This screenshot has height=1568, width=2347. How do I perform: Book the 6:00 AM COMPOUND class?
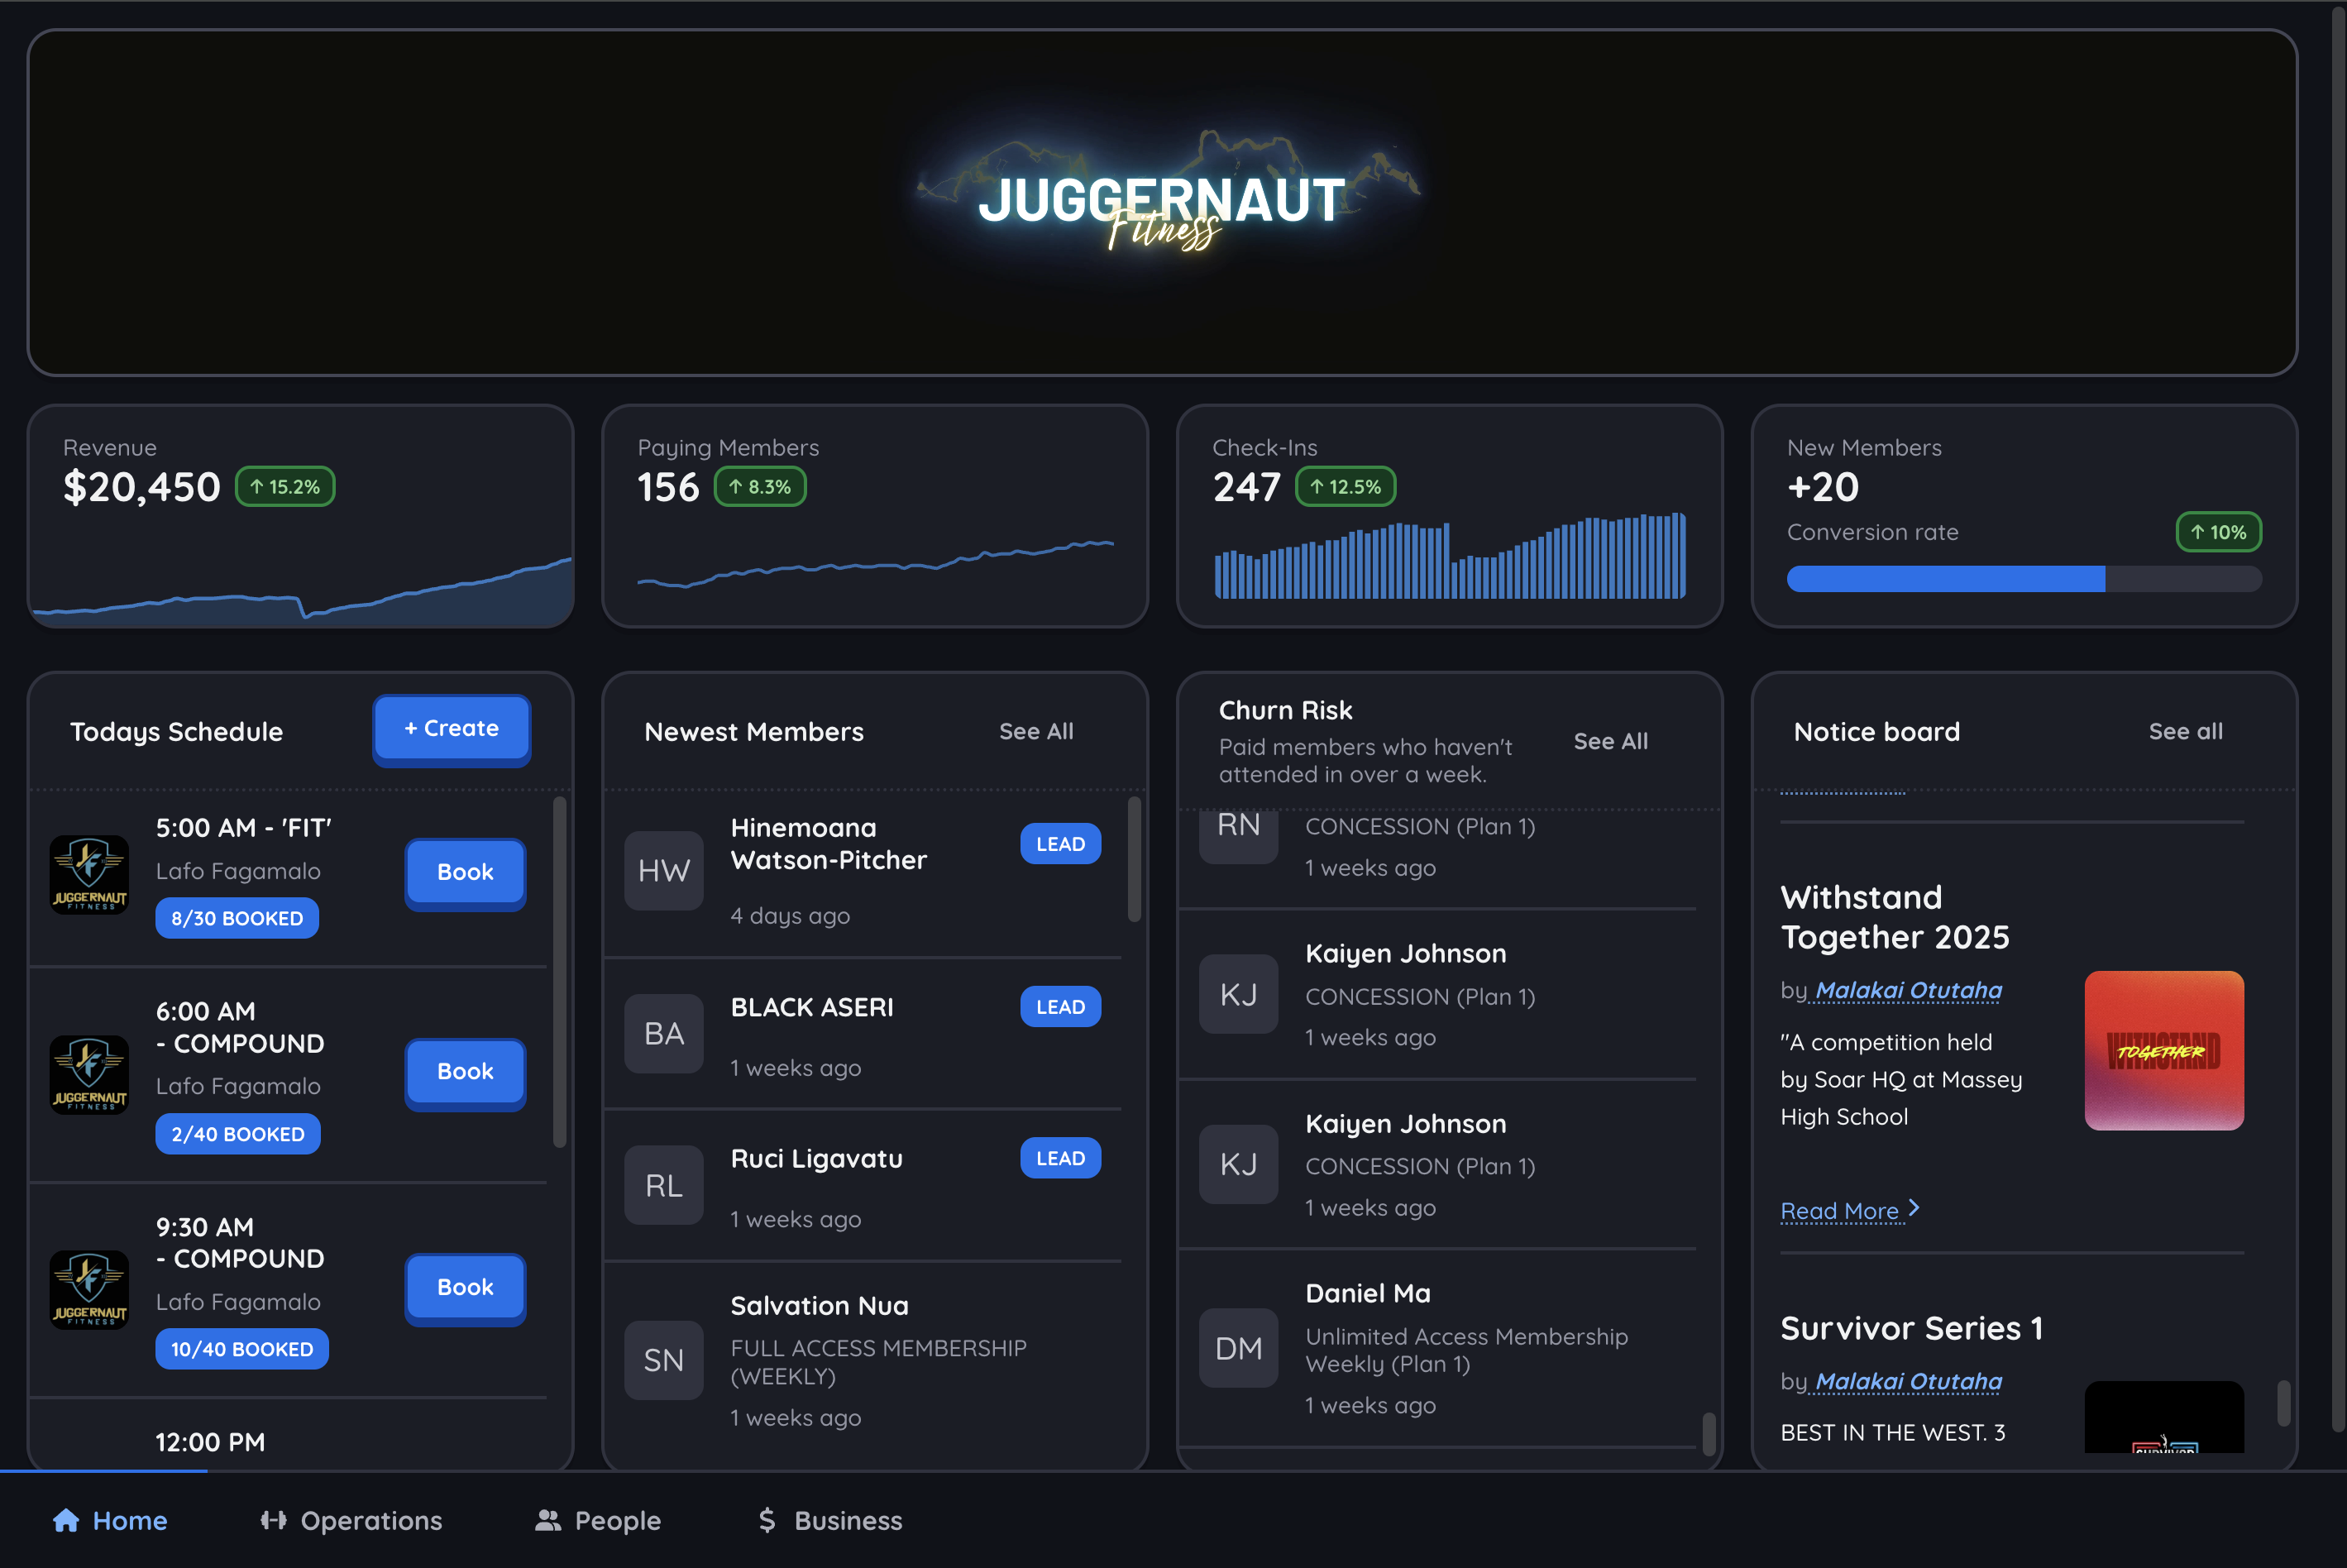point(464,1072)
